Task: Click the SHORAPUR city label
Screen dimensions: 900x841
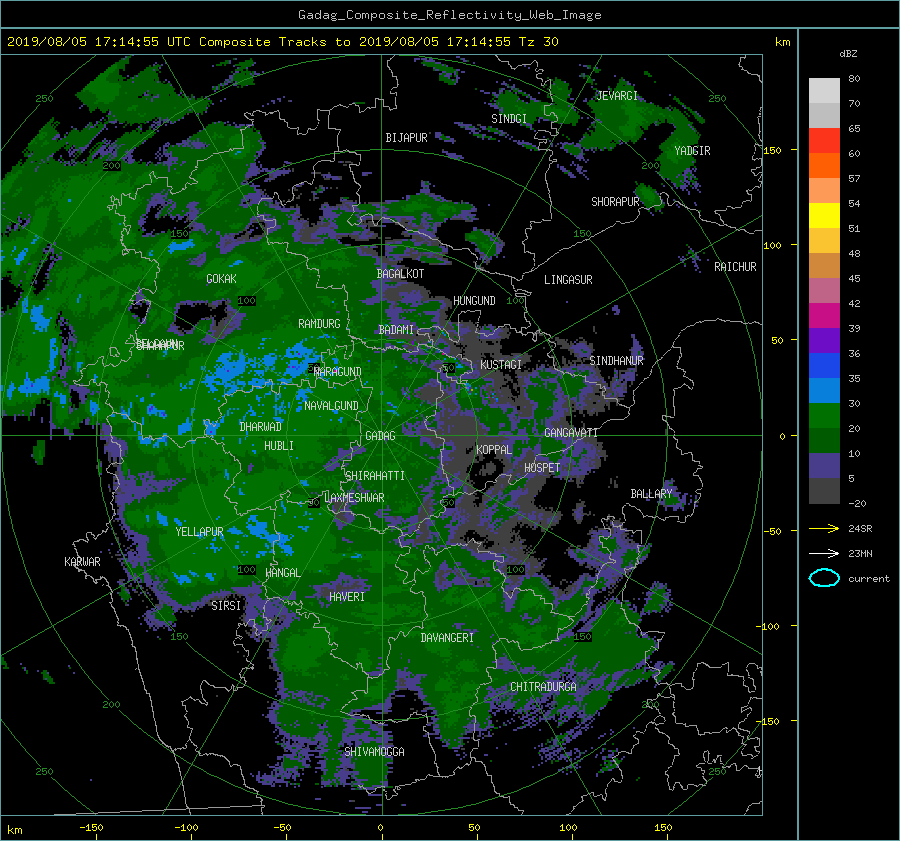Action: (615, 201)
